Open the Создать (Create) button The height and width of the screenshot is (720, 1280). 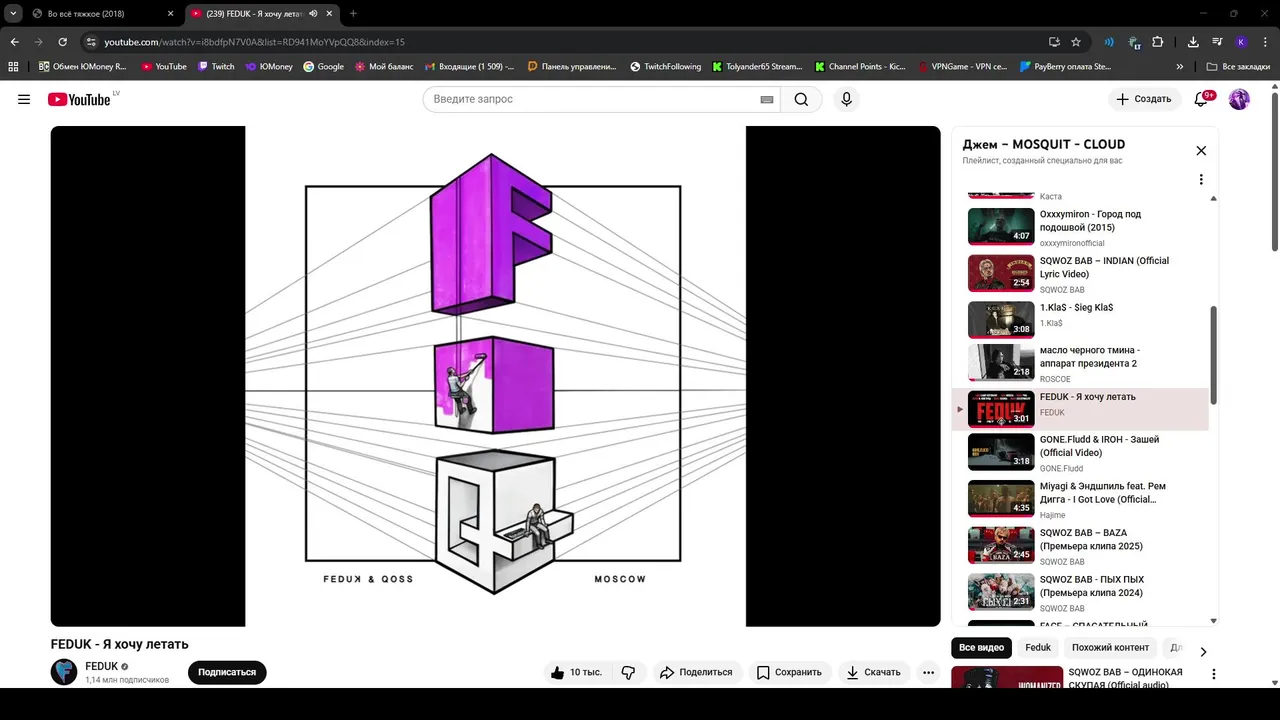(1144, 99)
